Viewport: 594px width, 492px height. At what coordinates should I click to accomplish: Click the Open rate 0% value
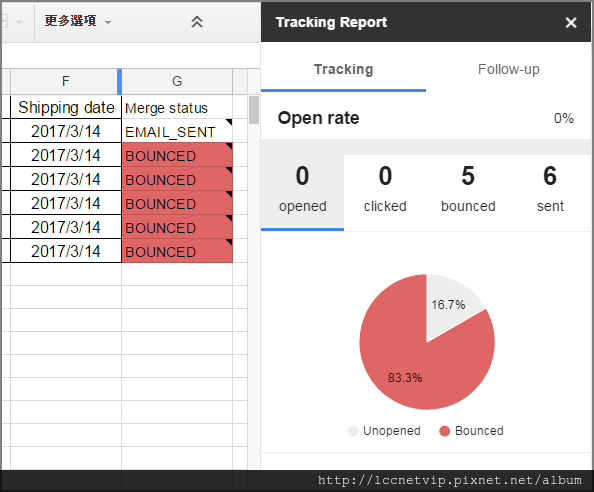(563, 118)
